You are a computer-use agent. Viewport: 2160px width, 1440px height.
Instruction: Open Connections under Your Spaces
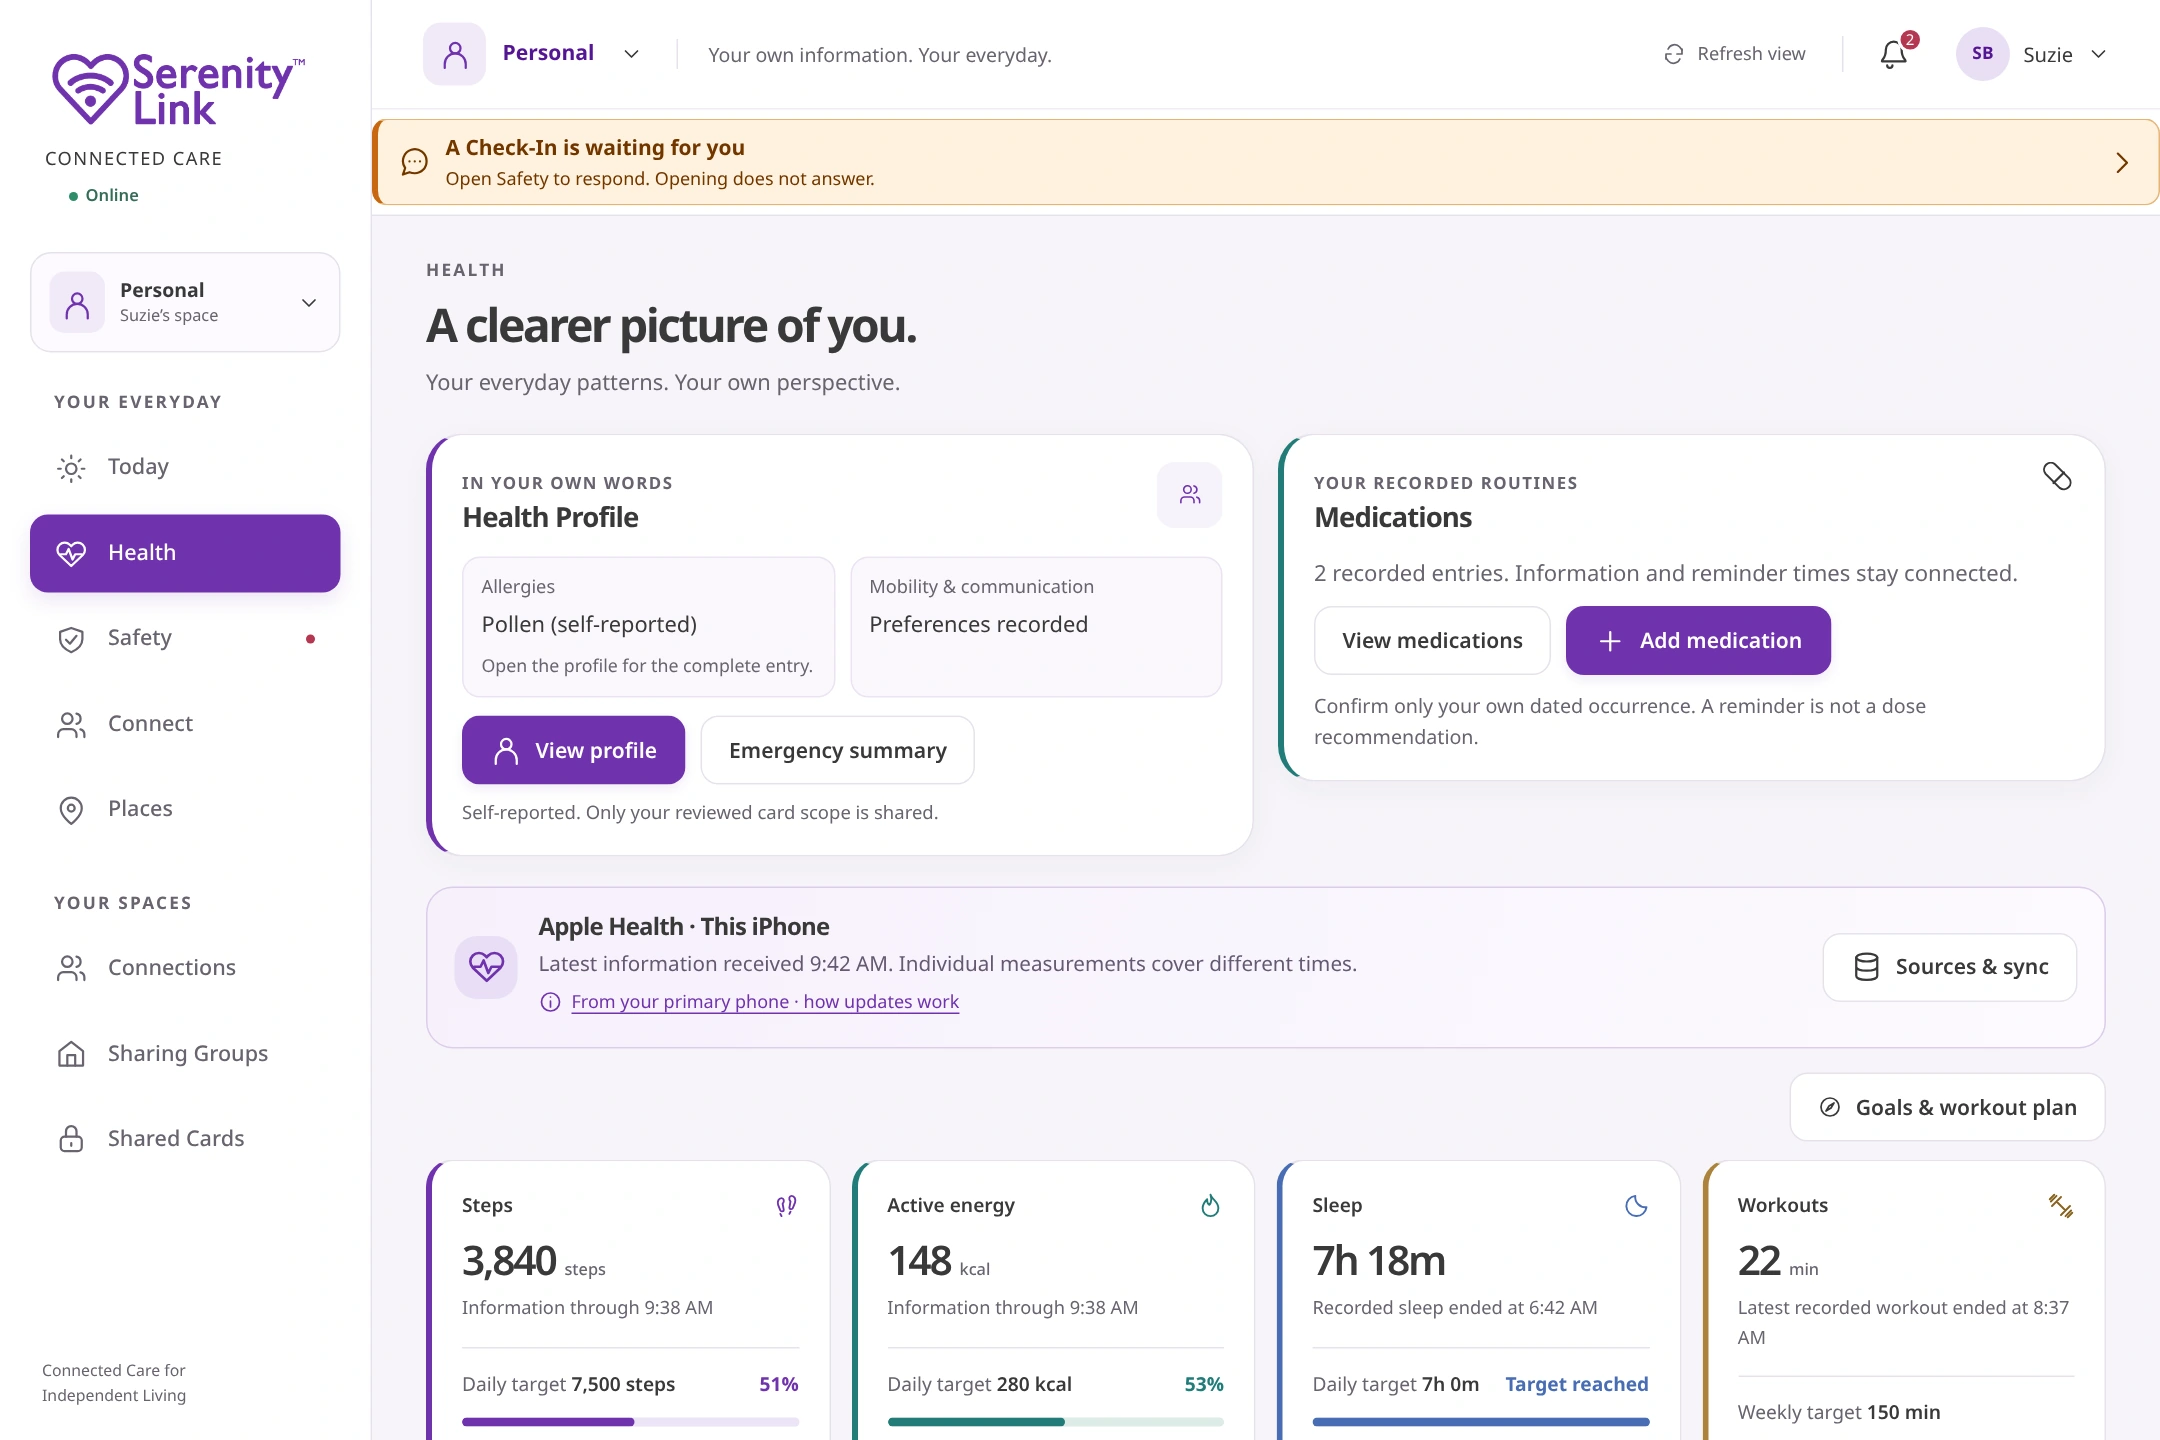coord(185,968)
